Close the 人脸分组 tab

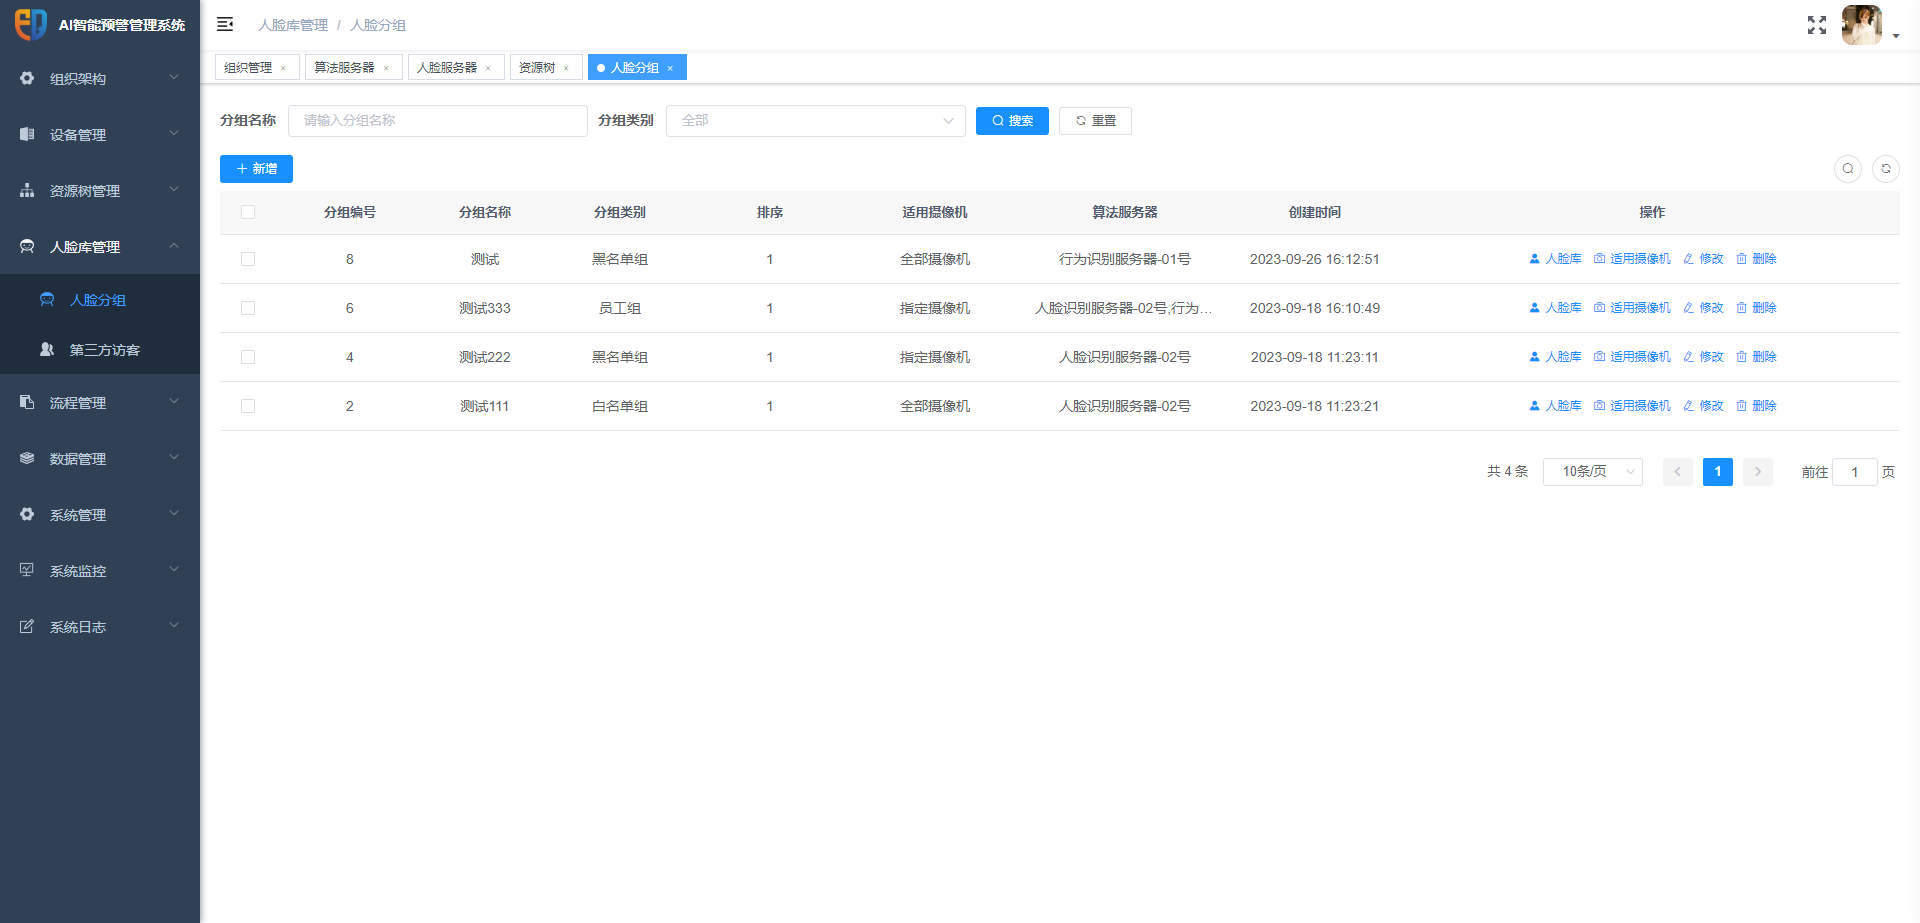[670, 68]
